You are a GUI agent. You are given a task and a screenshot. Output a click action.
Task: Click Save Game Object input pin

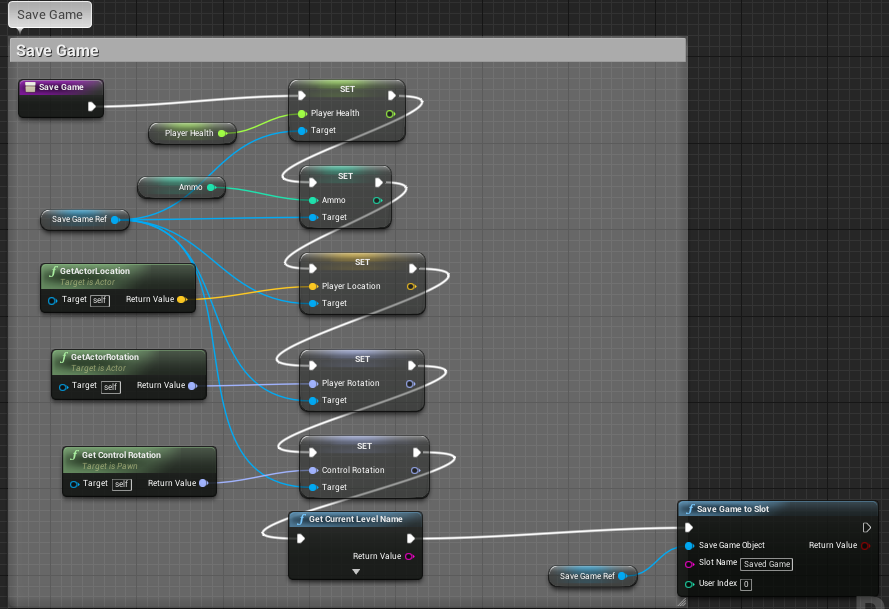[x=689, y=546]
